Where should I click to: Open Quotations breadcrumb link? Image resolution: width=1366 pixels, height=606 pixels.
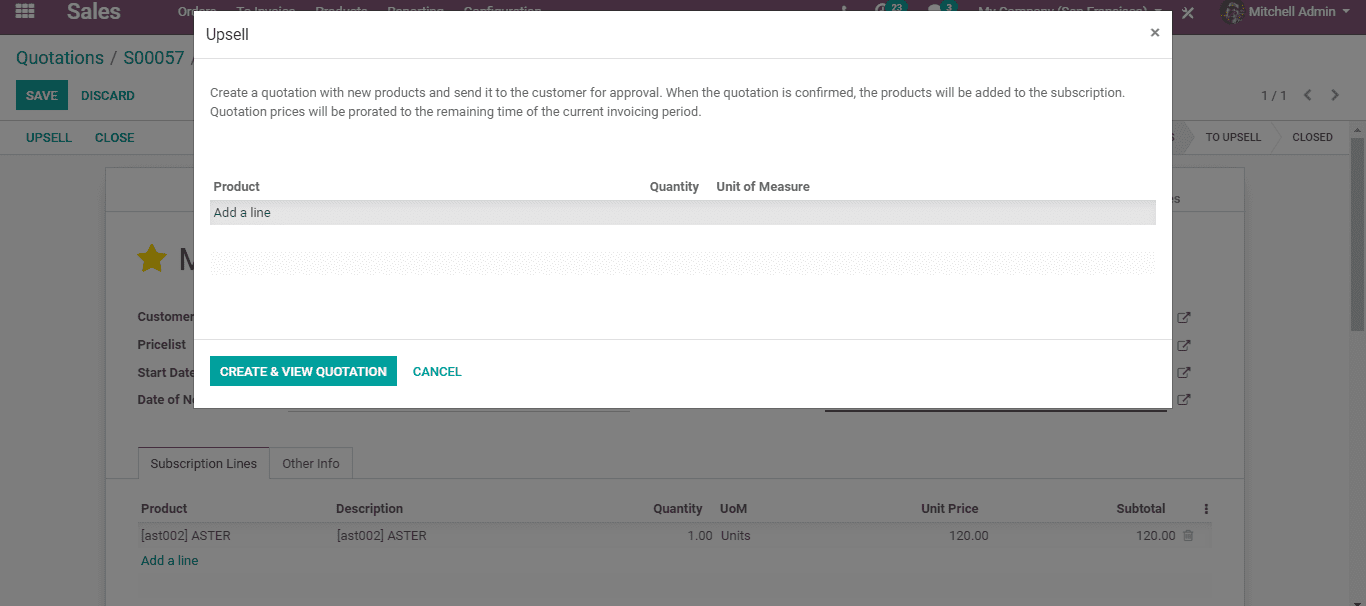coord(60,58)
